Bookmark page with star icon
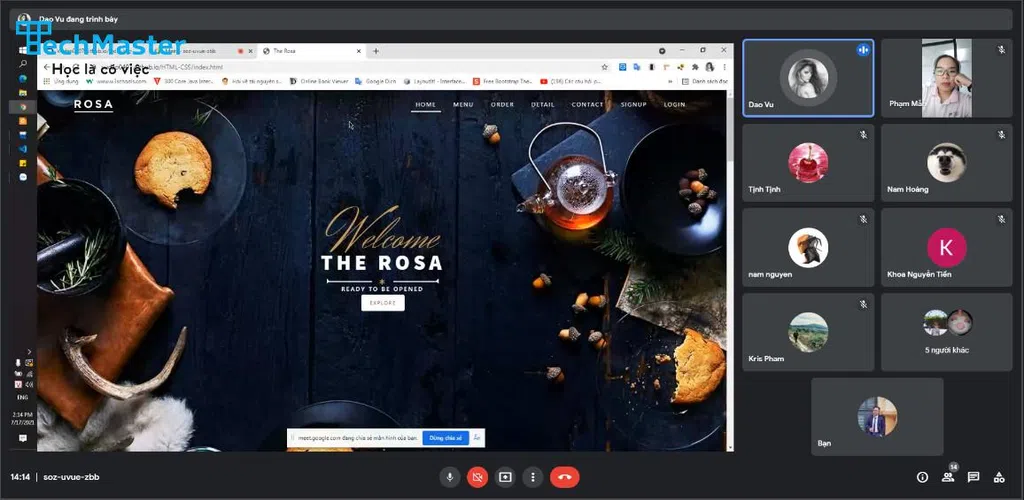Viewport: 1024px width, 500px height. click(x=605, y=67)
